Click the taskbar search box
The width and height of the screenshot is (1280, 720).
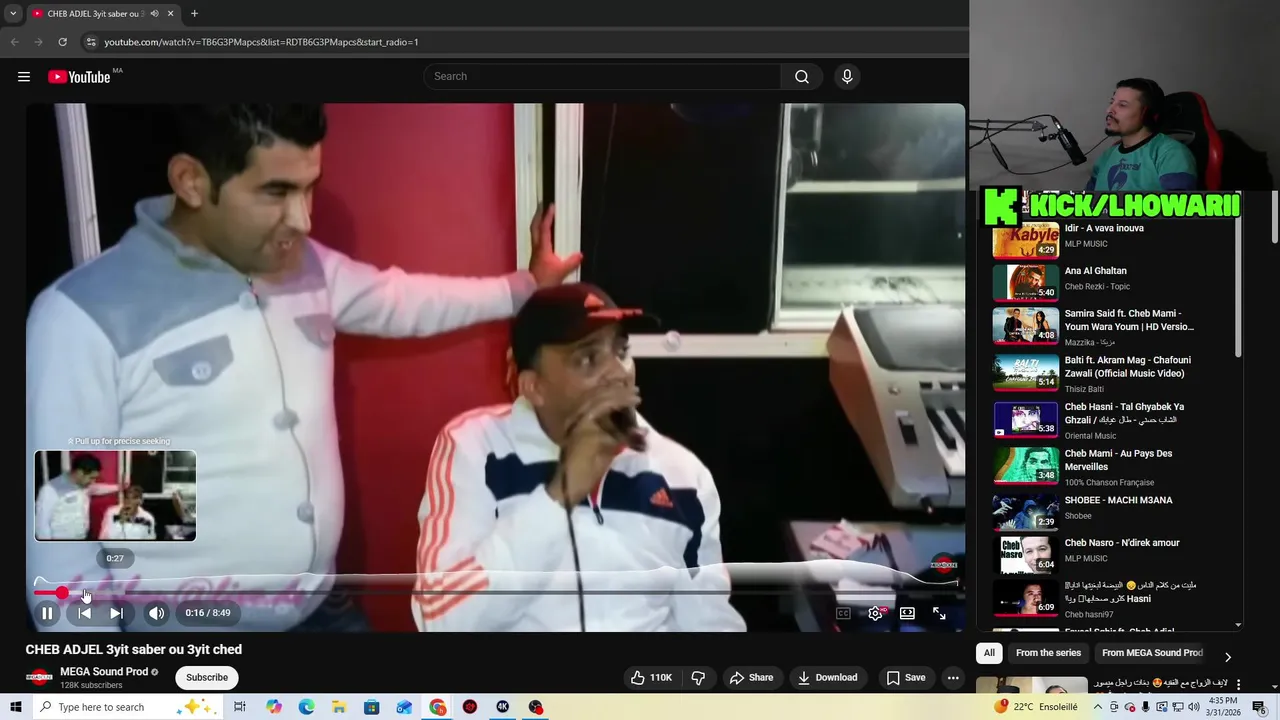(127, 707)
